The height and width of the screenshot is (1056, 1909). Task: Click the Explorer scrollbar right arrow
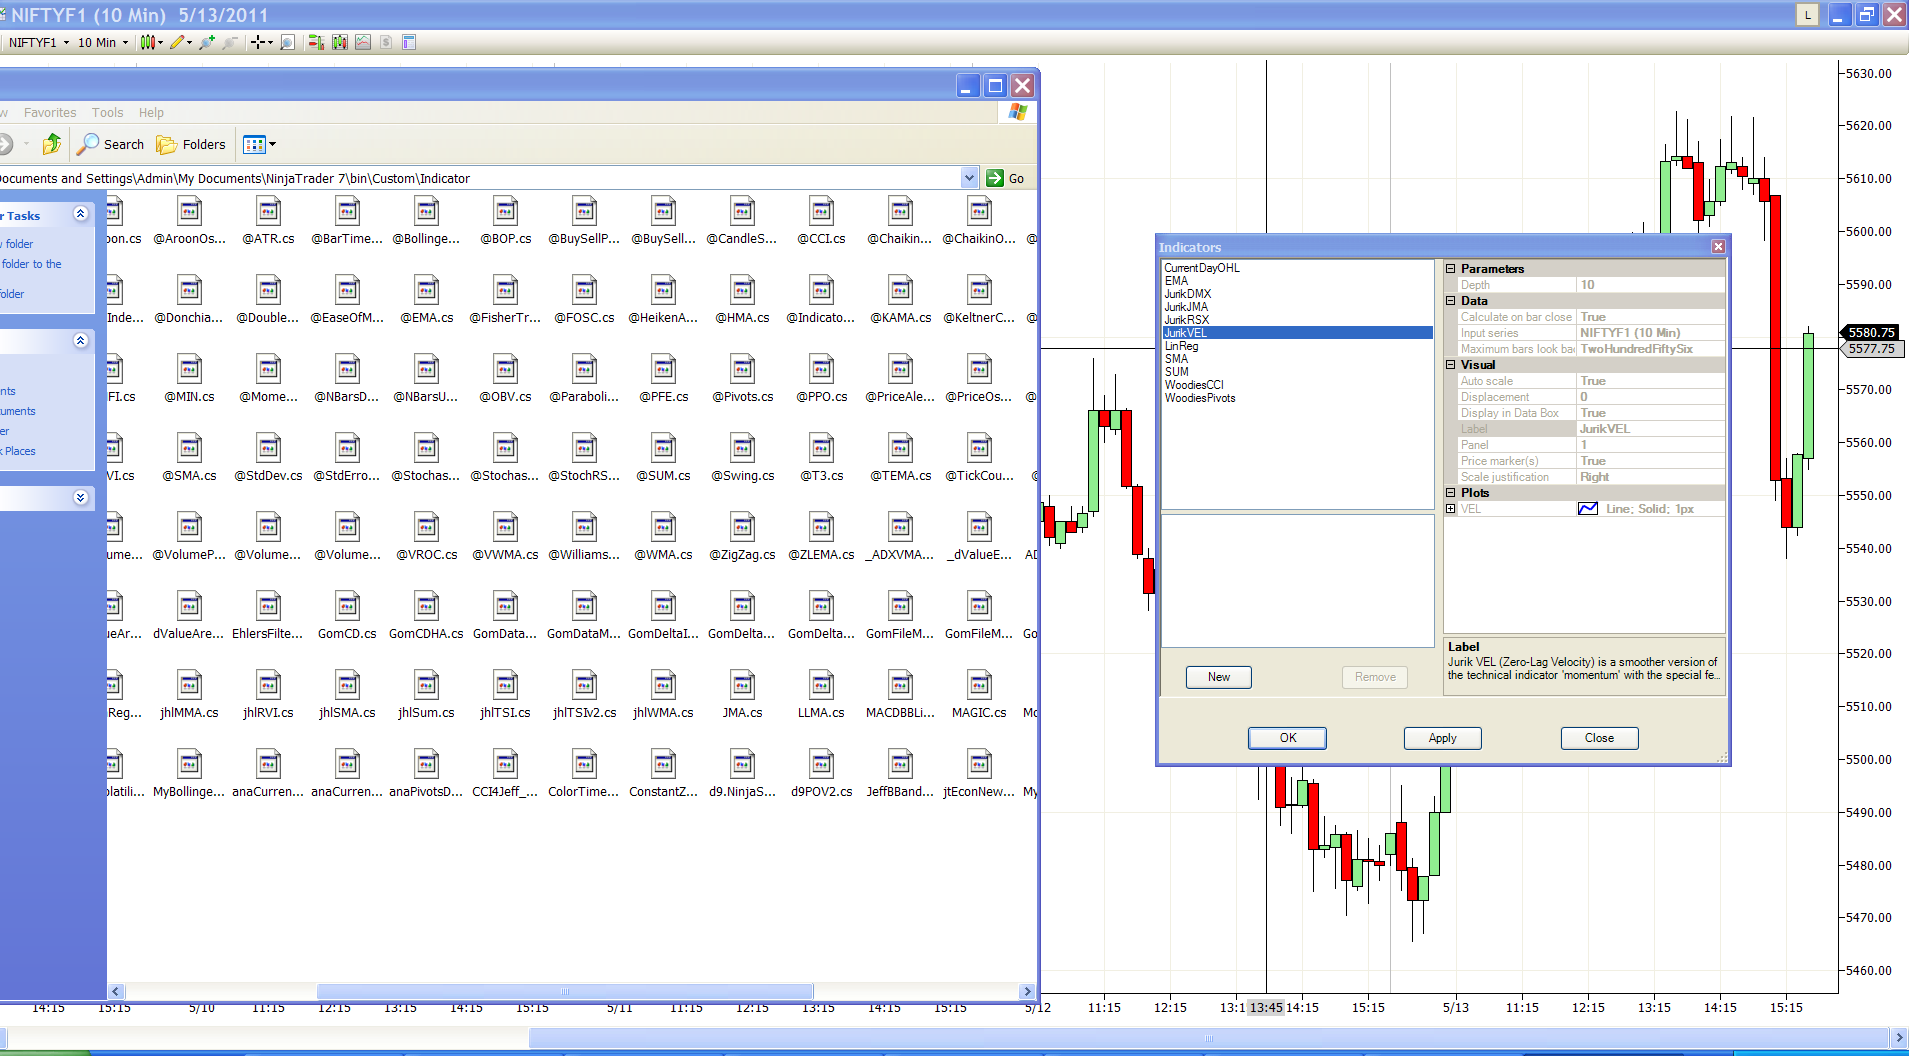pos(1027,992)
